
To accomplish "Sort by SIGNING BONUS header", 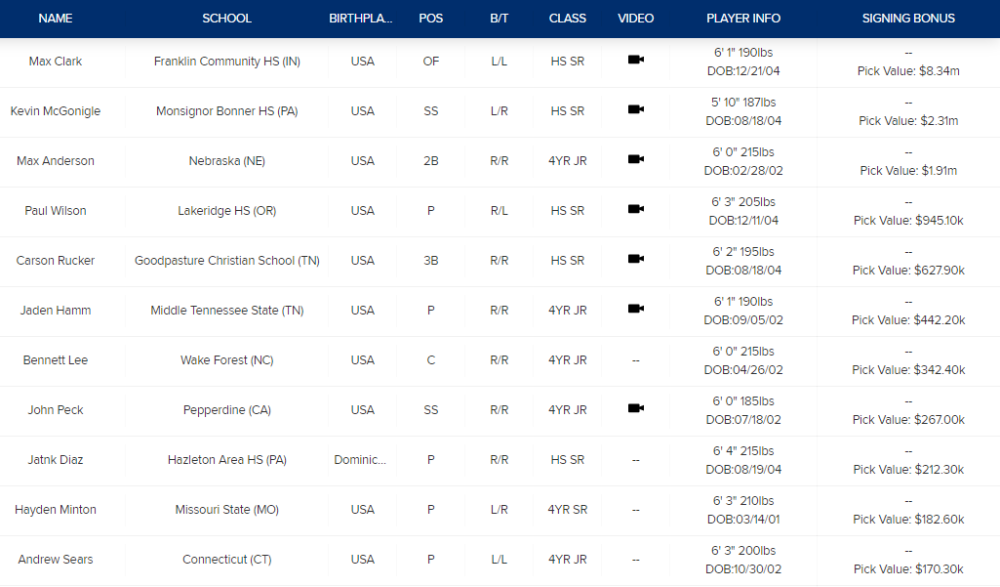I will pyautogui.click(x=908, y=18).
